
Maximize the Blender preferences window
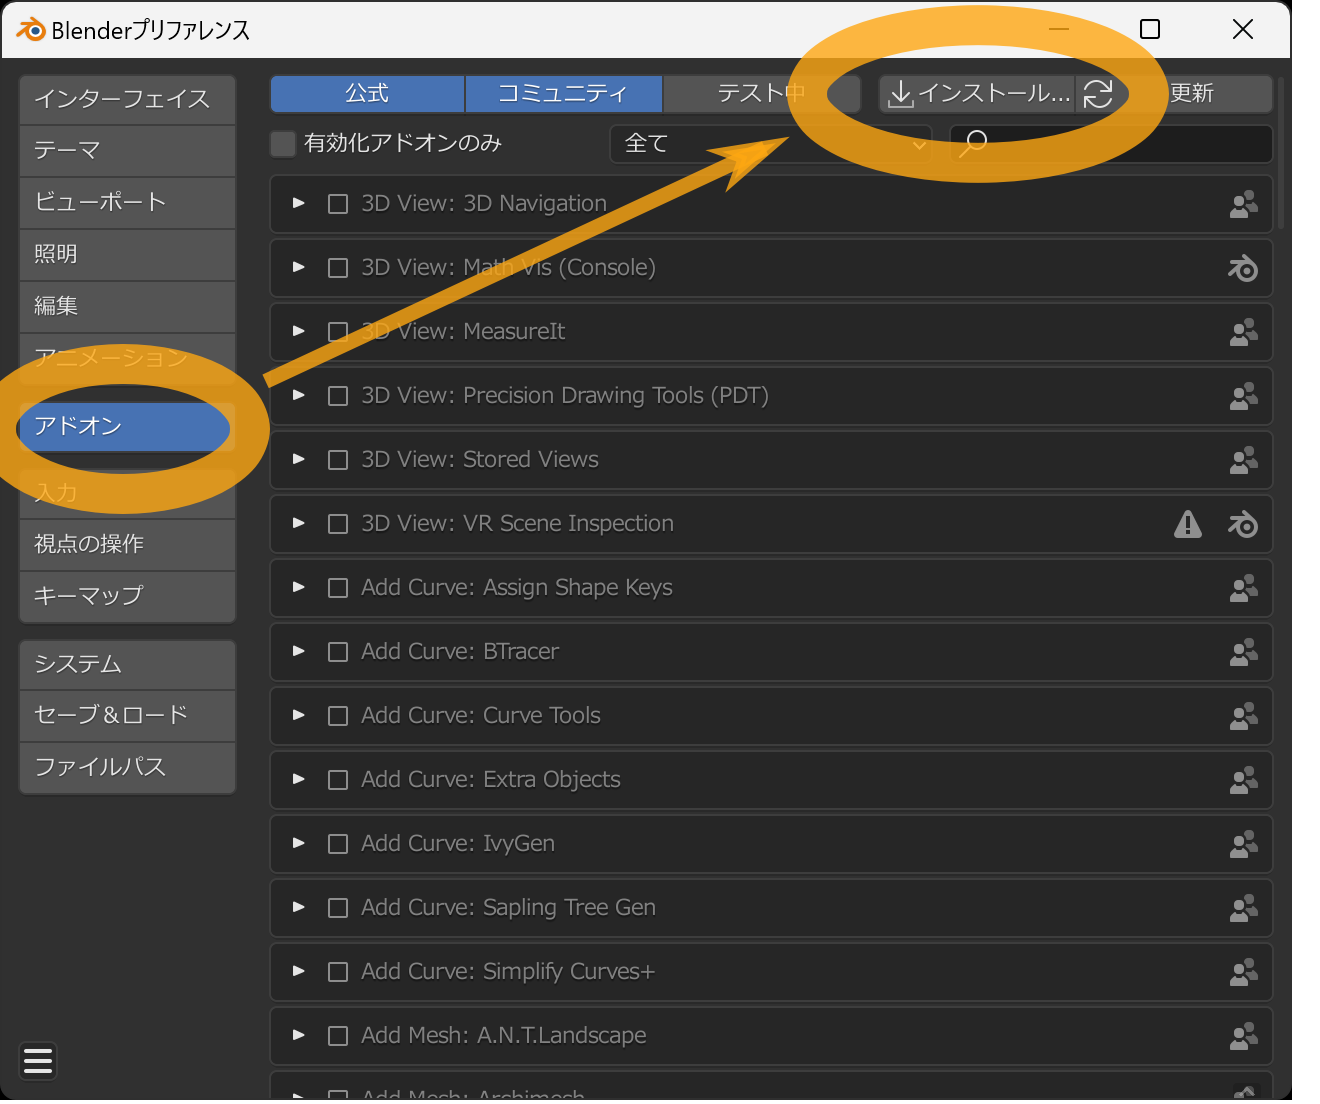[1150, 29]
